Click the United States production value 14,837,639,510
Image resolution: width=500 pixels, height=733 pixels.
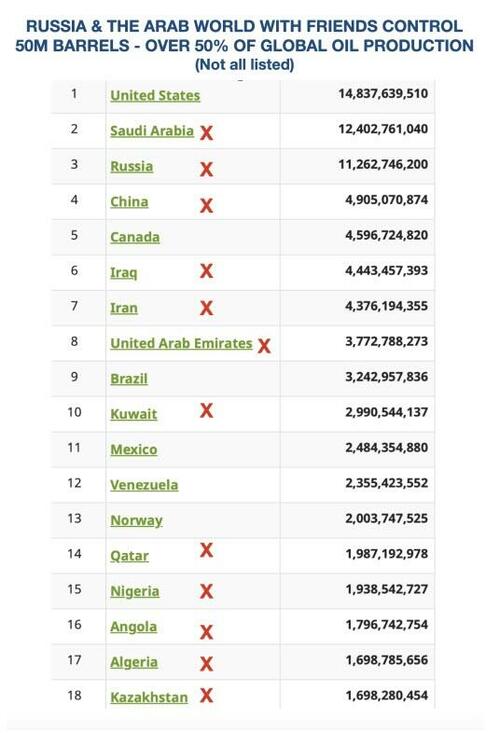pyautogui.click(x=383, y=93)
